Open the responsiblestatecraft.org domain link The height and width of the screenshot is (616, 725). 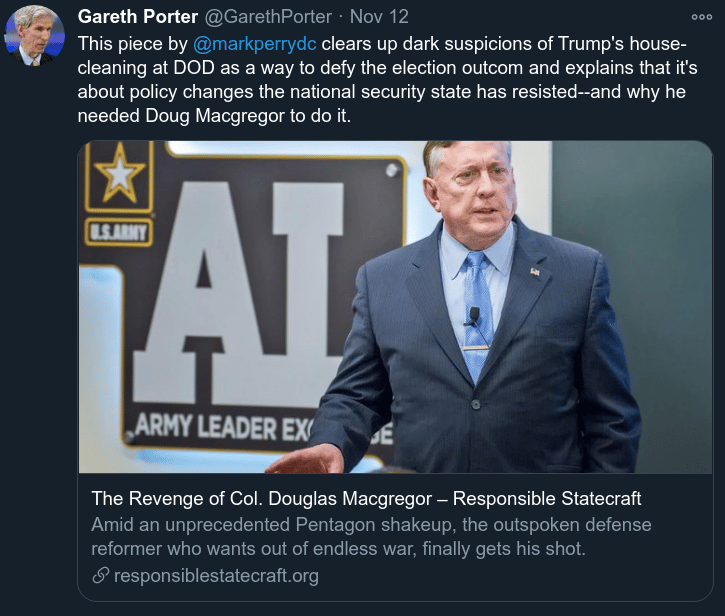(x=216, y=576)
